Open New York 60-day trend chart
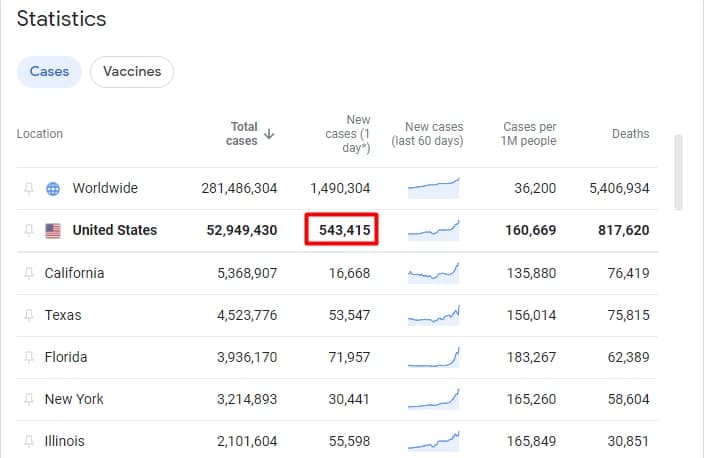The width and height of the screenshot is (707, 458). (x=434, y=399)
